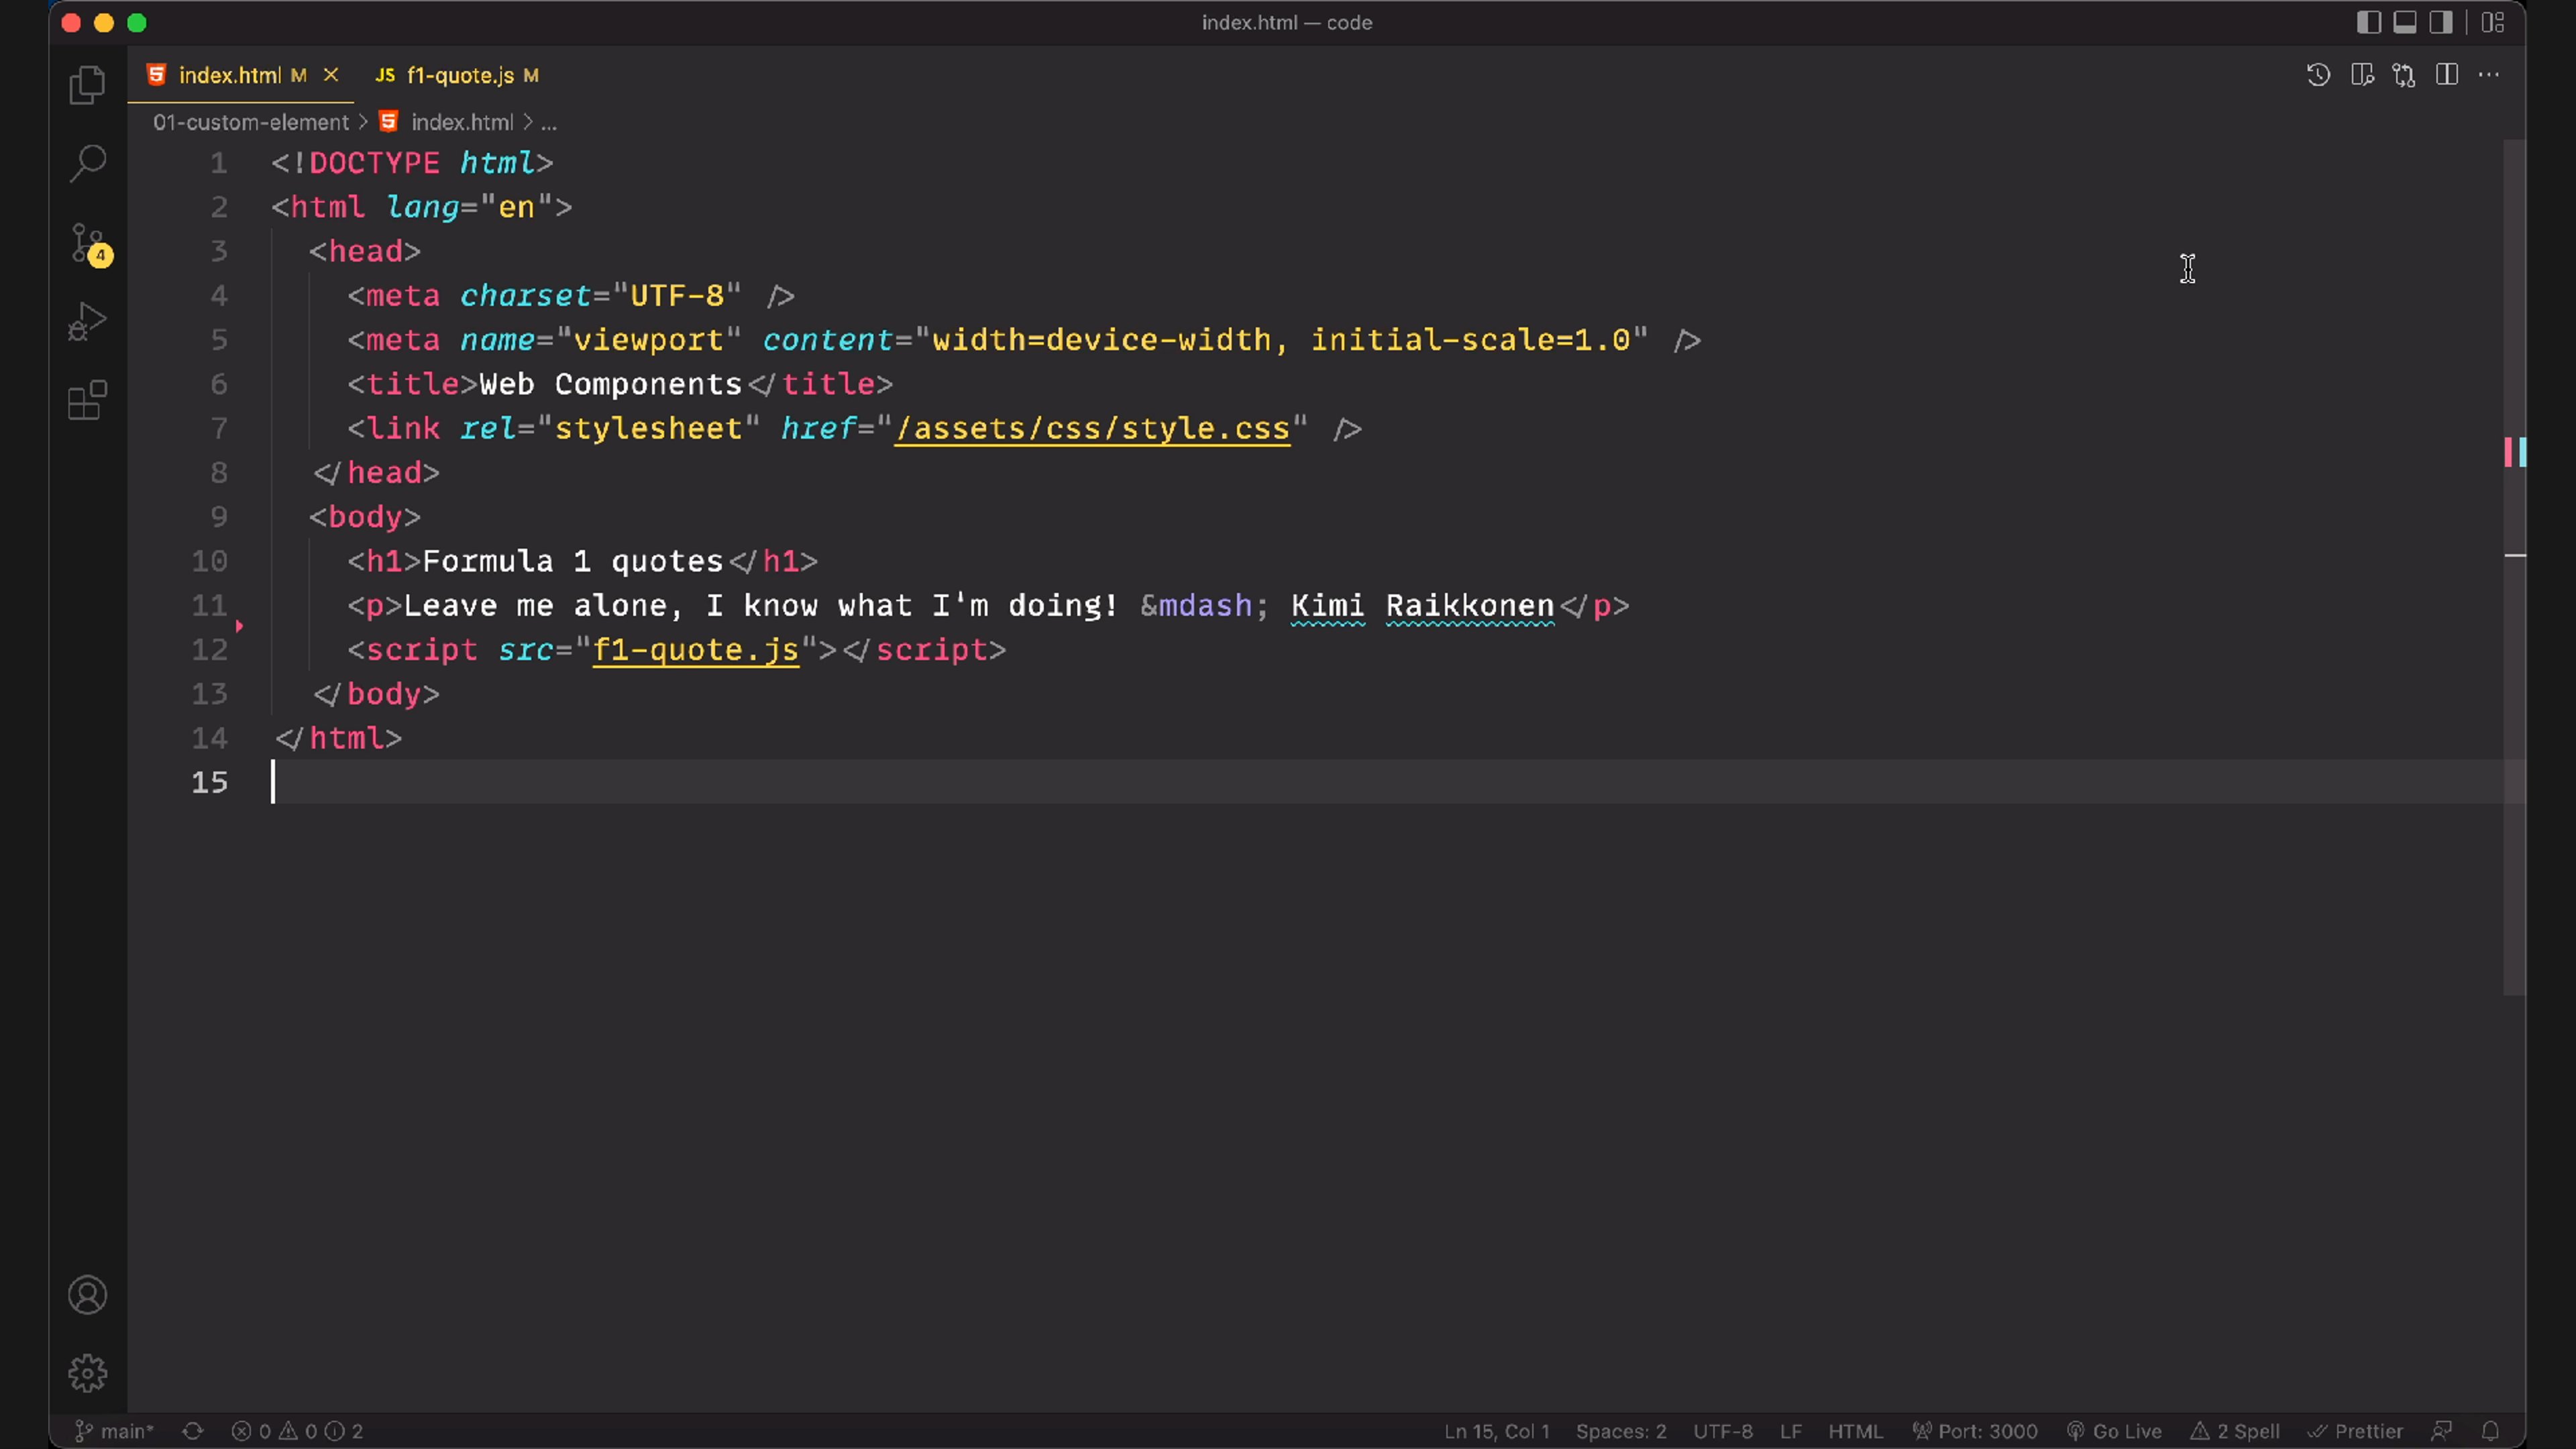Toggle the secondary side bar visibility

click(x=2441, y=22)
